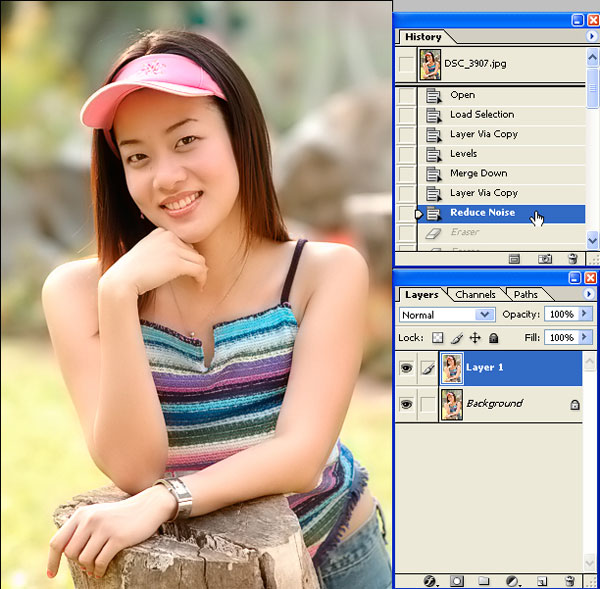Click the state icon beside Merge Down
Viewport: 600px width, 589px height.
click(434, 174)
